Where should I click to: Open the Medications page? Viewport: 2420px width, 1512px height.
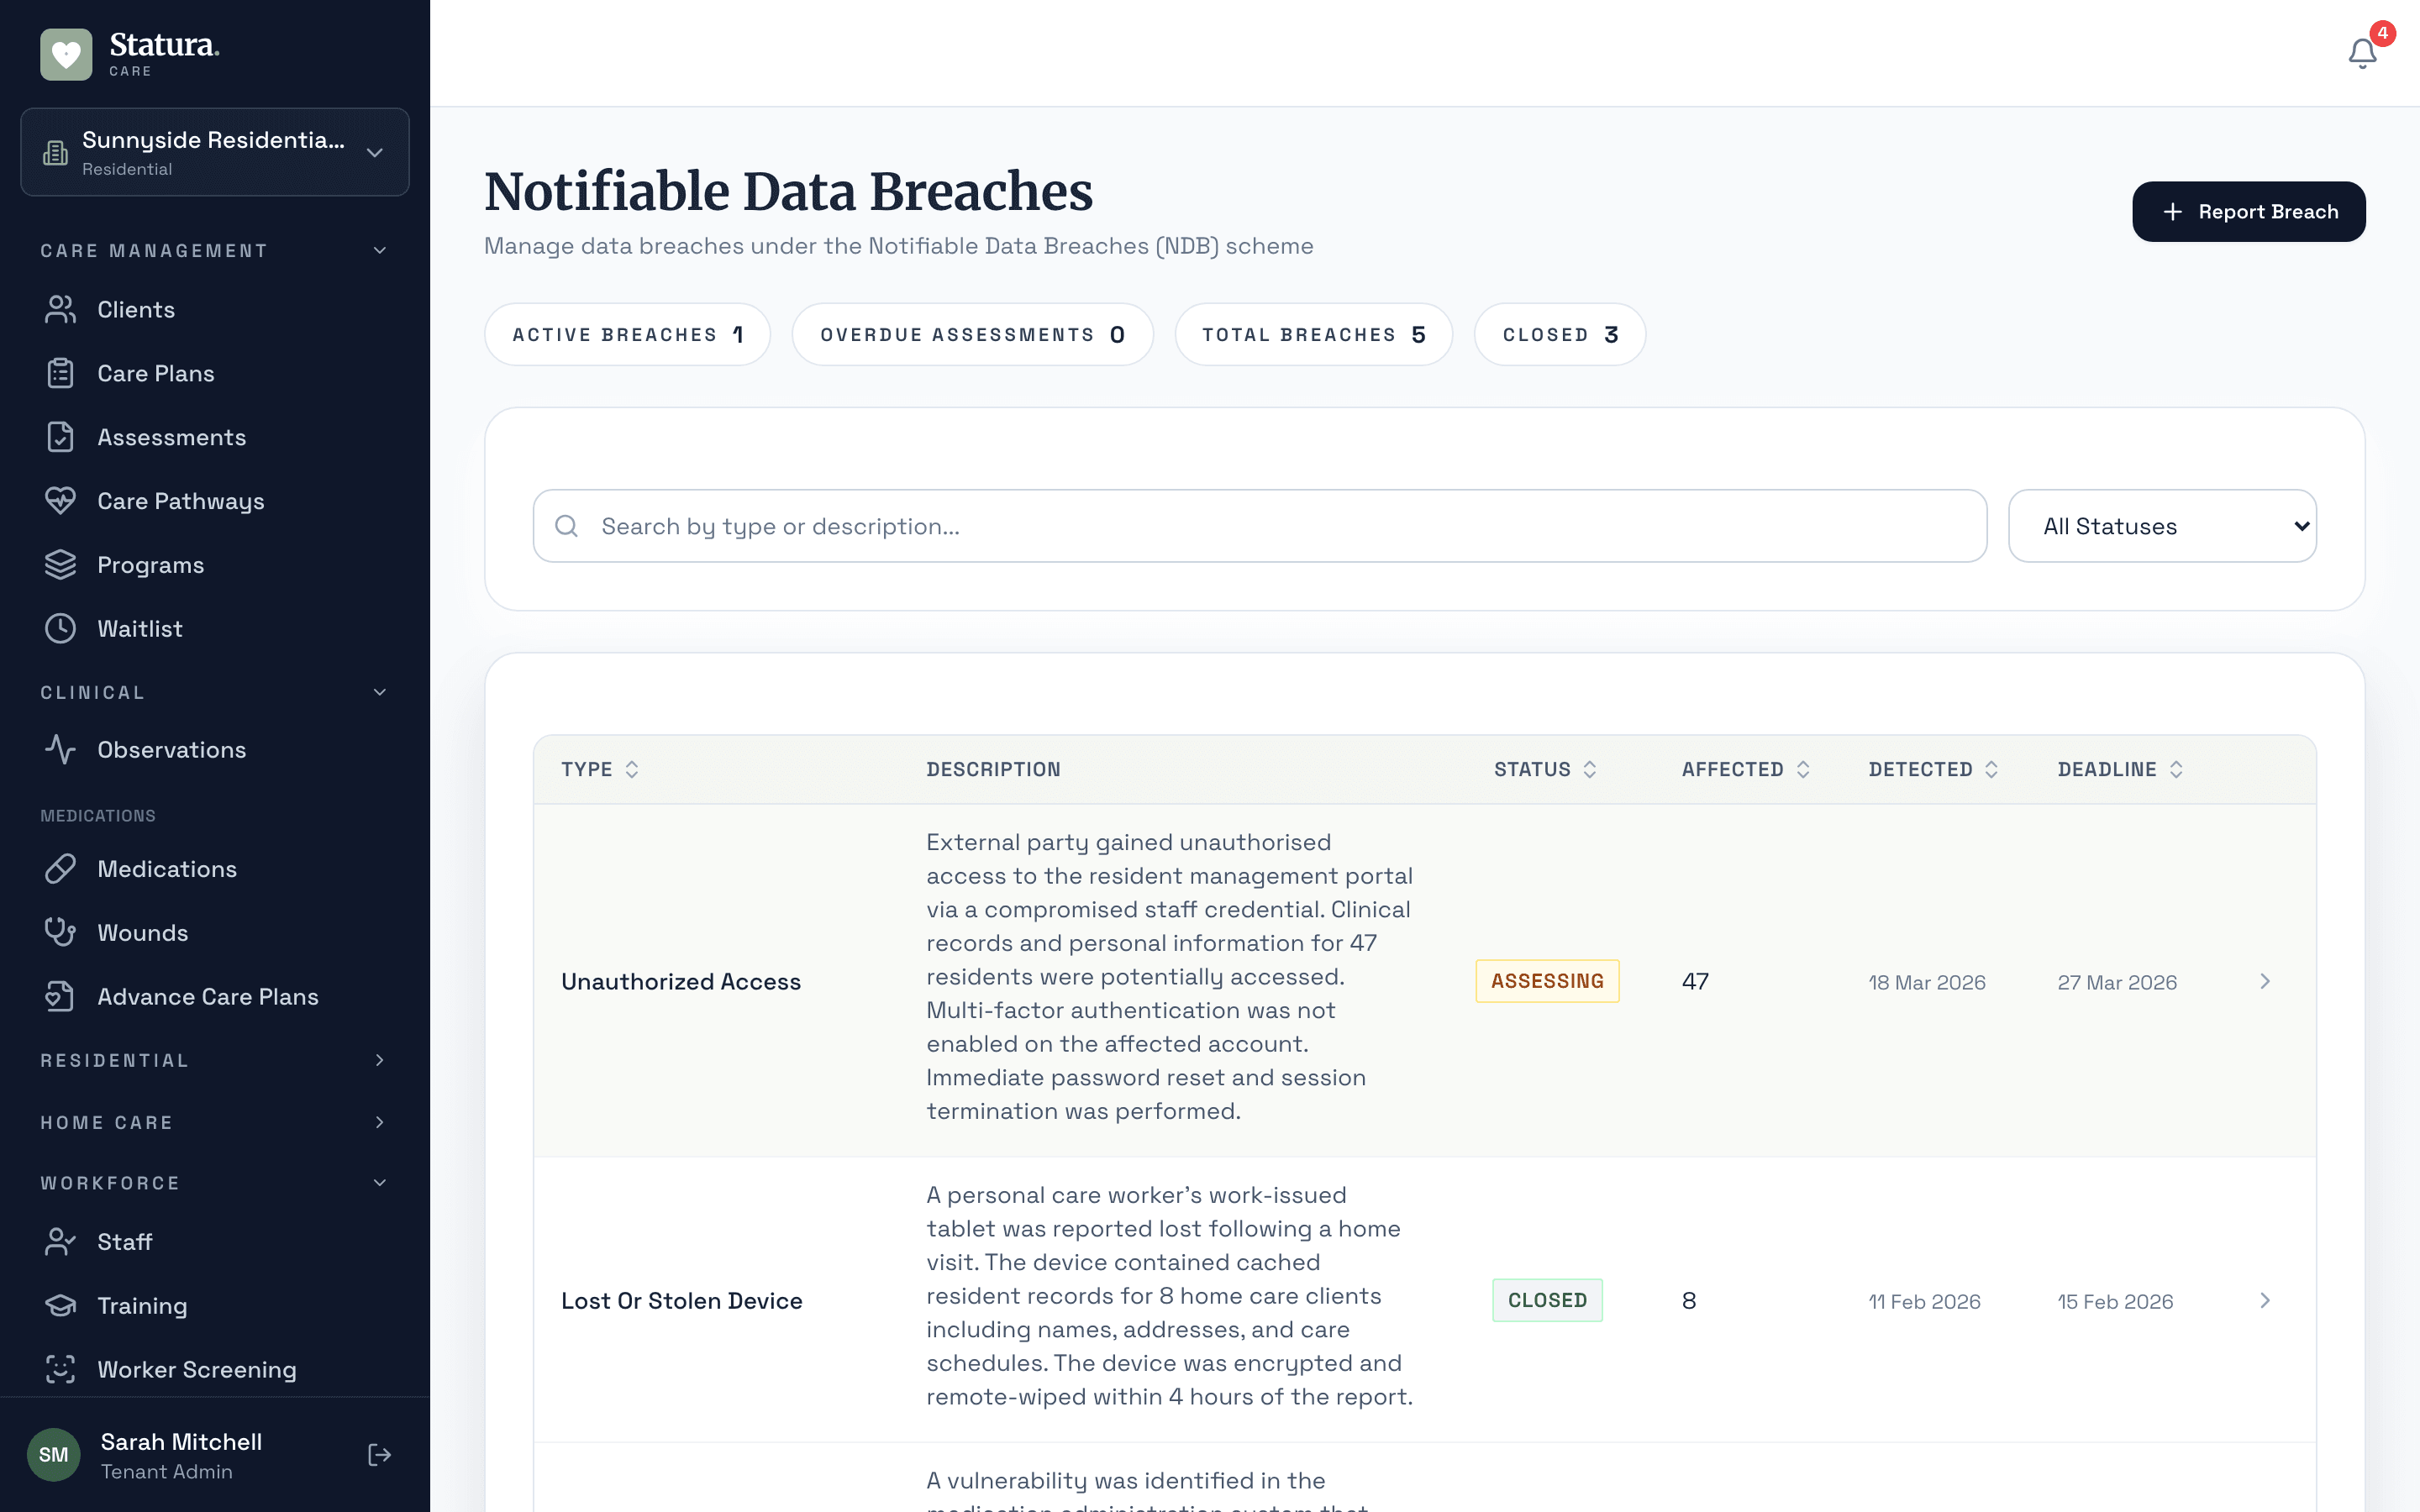pyautogui.click(x=214, y=869)
